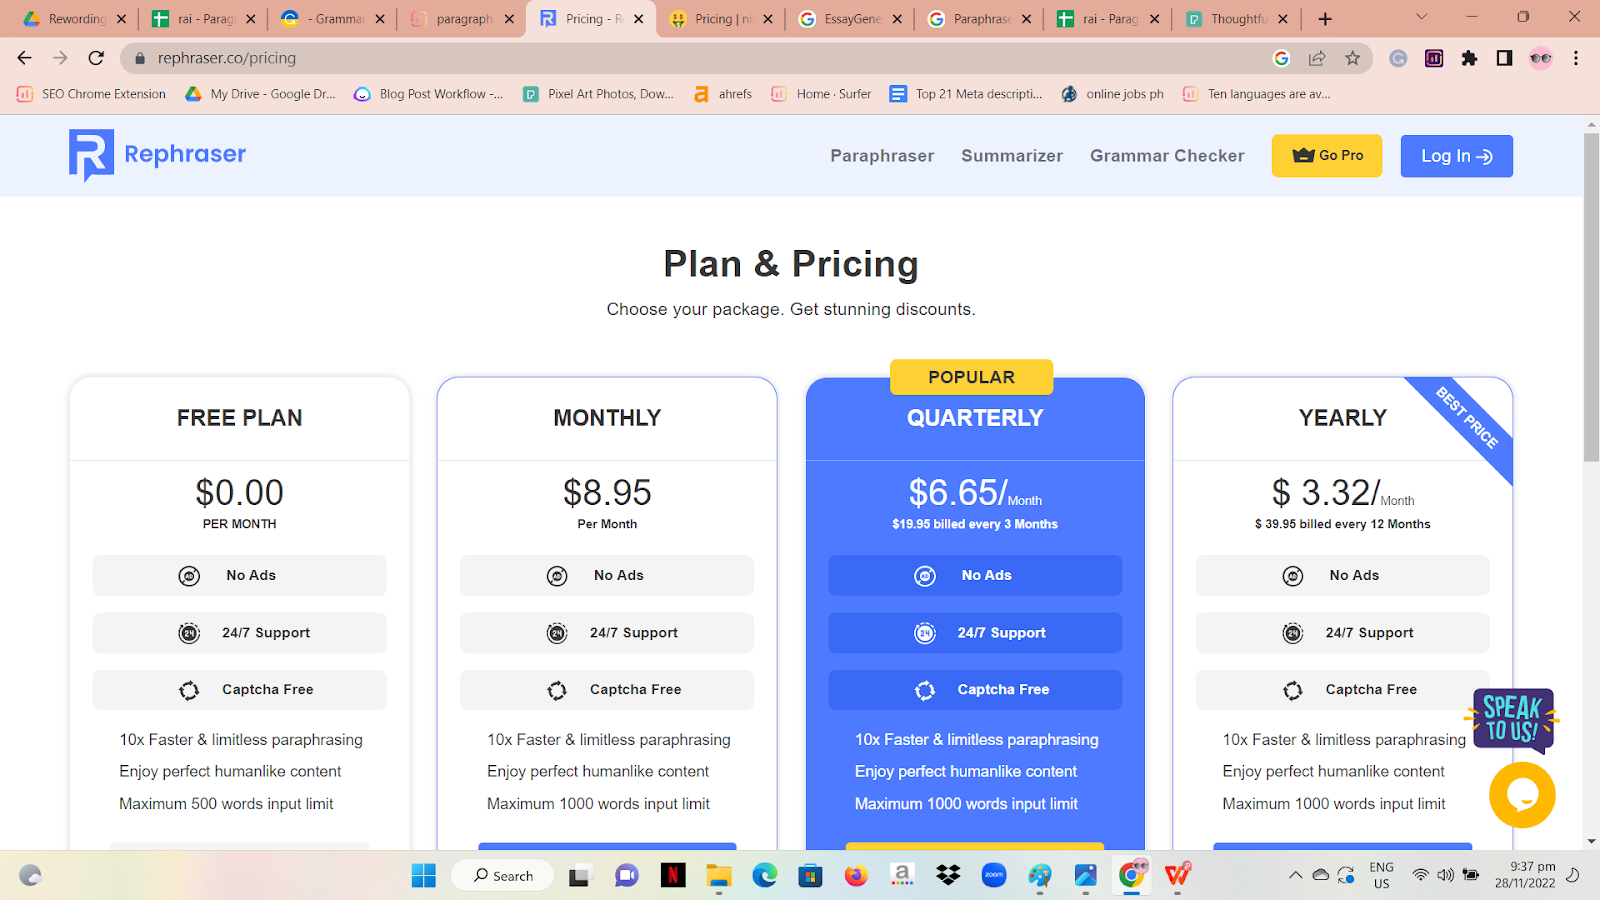Open File Explorer from the taskbar

click(x=719, y=876)
